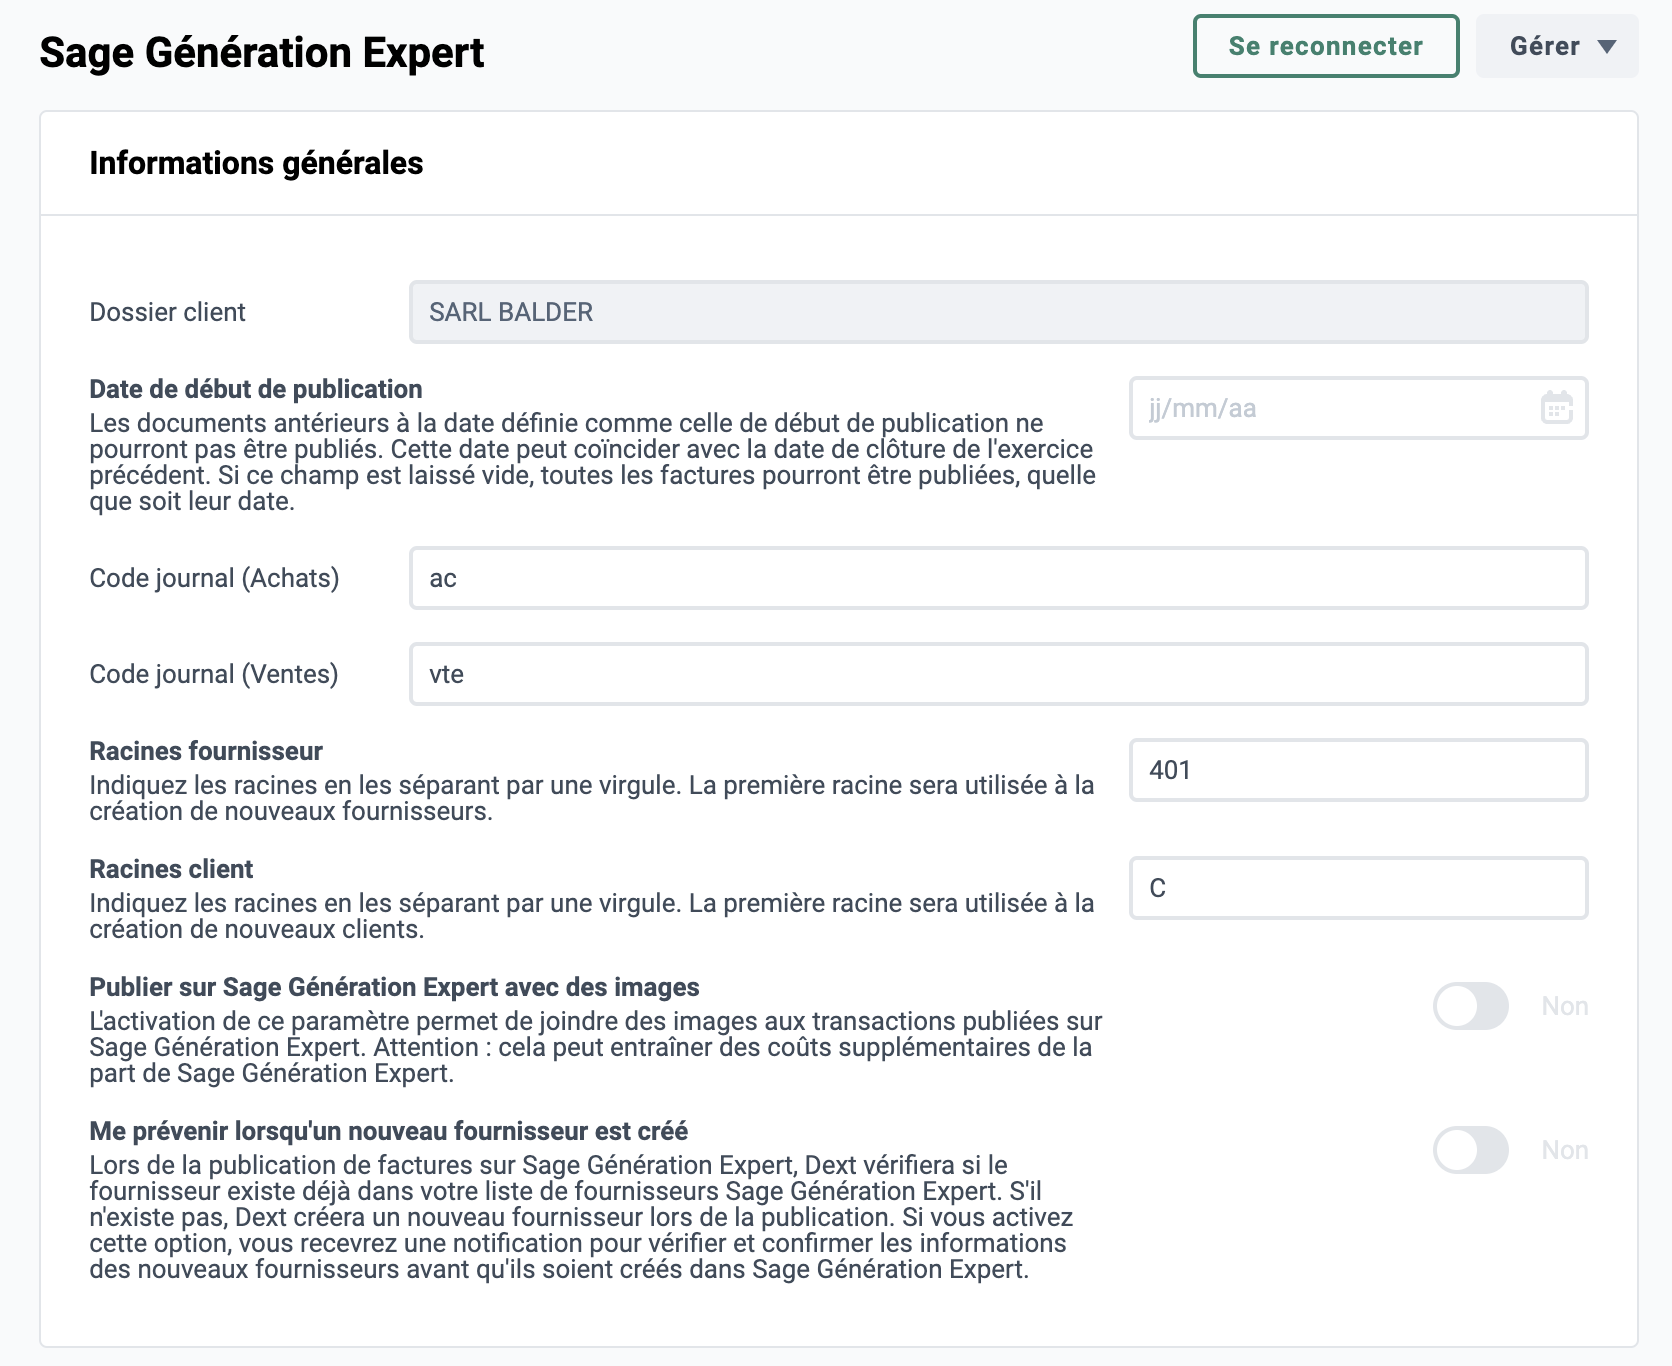Enable the new supplier notification switch

(x=1471, y=1150)
